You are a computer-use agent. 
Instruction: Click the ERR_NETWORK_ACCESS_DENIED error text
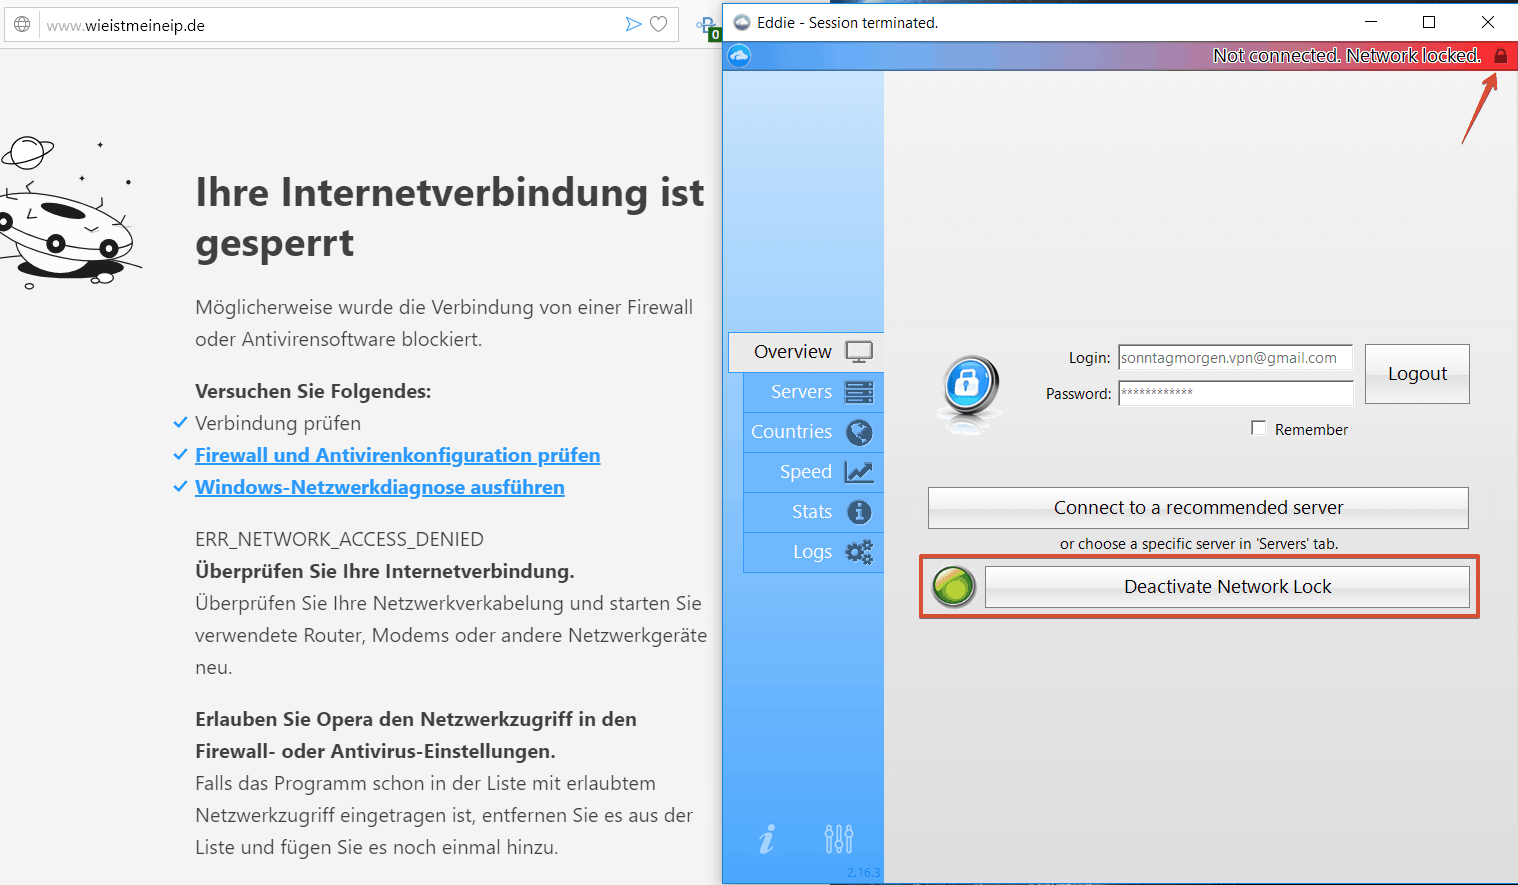click(x=339, y=539)
